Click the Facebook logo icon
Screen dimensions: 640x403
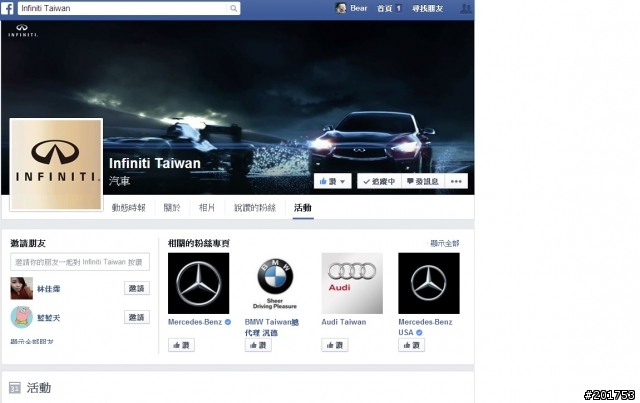coord(7,8)
